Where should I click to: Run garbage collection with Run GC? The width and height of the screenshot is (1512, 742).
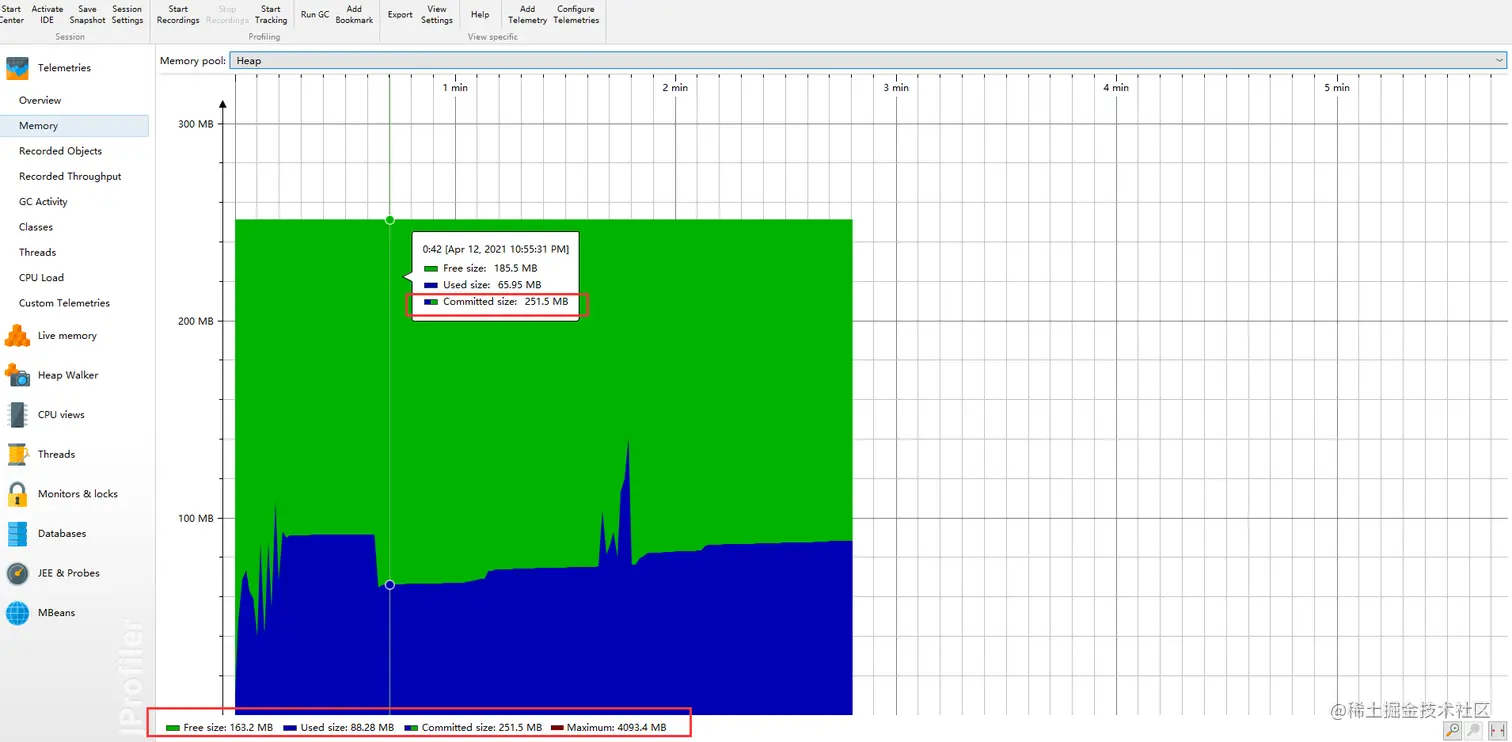[315, 14]
